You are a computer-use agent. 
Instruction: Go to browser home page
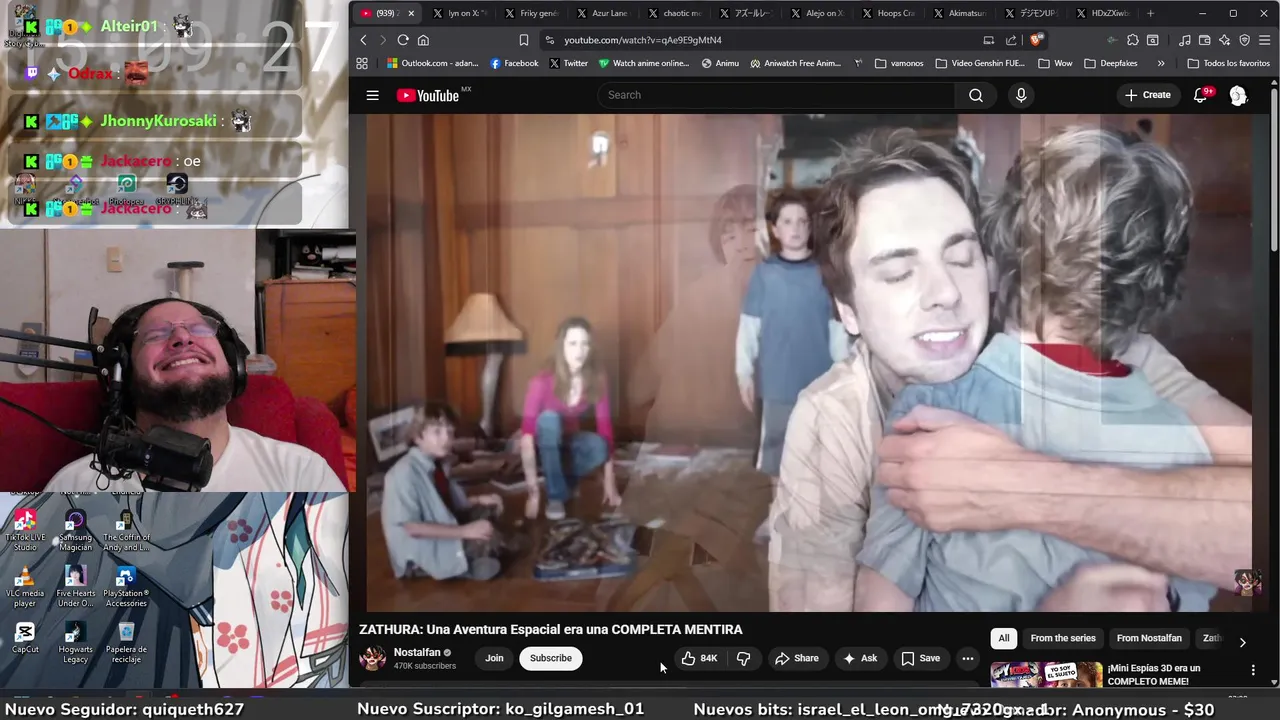pos(423,40)
